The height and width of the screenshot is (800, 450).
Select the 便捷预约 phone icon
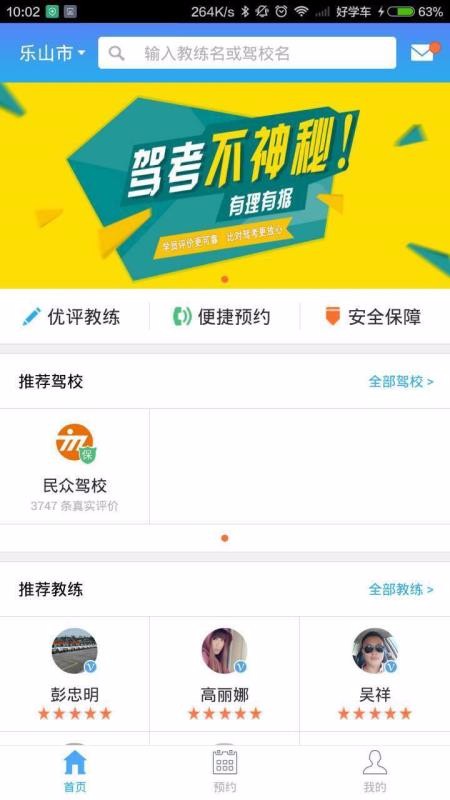(x=182, y=317)
